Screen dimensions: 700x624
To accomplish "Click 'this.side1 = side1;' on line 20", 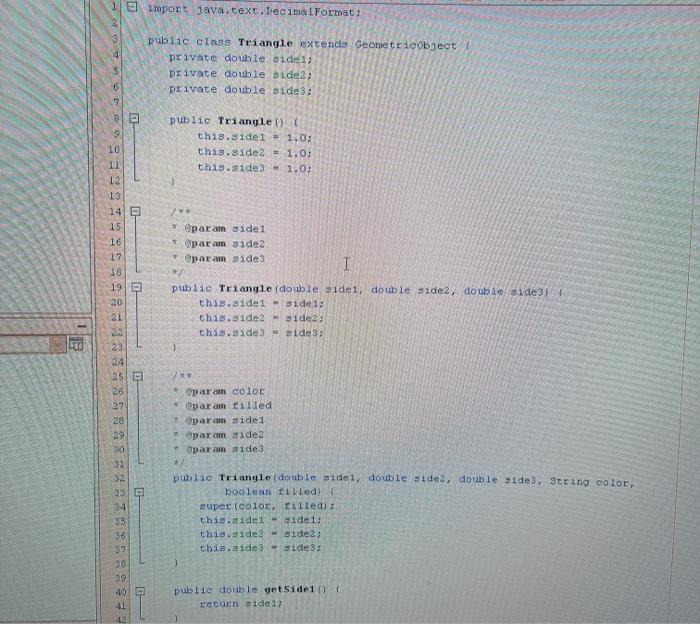I will [261, 304].
